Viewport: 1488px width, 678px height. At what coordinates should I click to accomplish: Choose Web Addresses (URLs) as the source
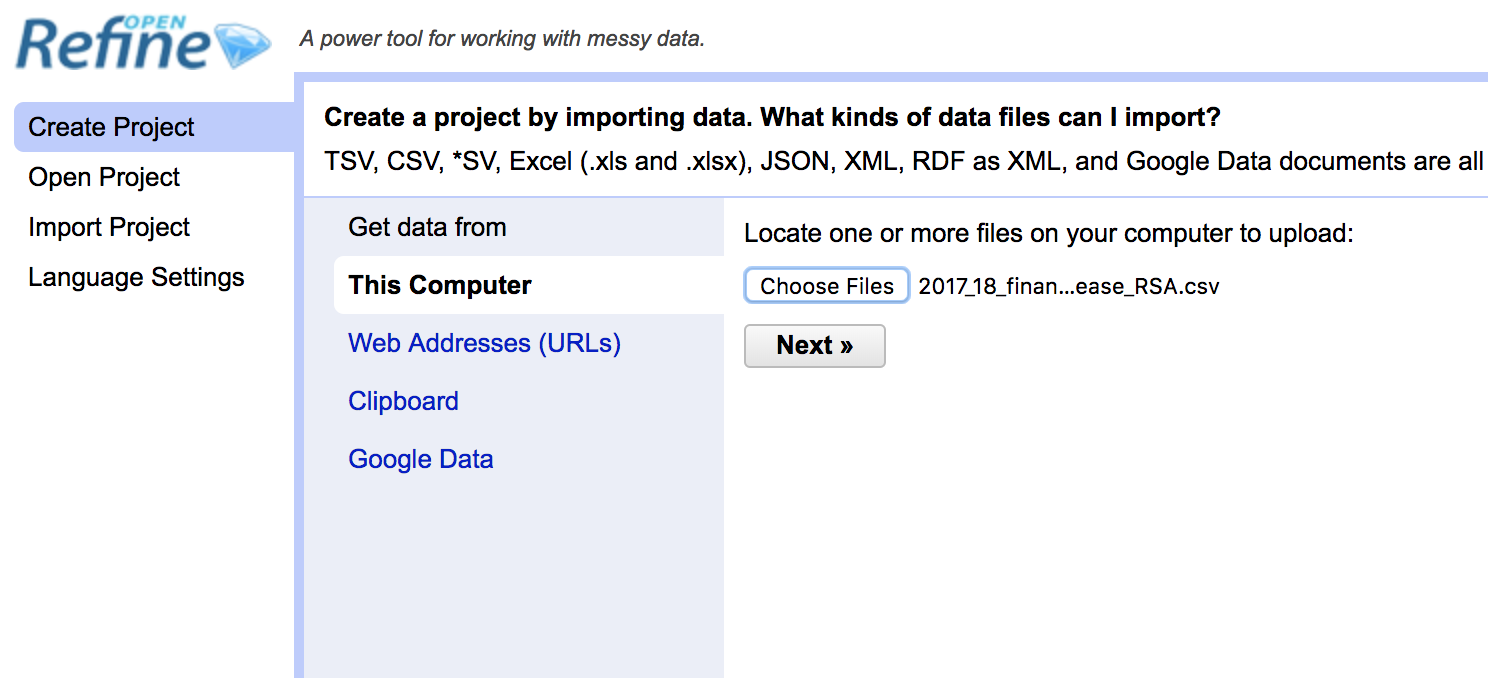[484, 343]
